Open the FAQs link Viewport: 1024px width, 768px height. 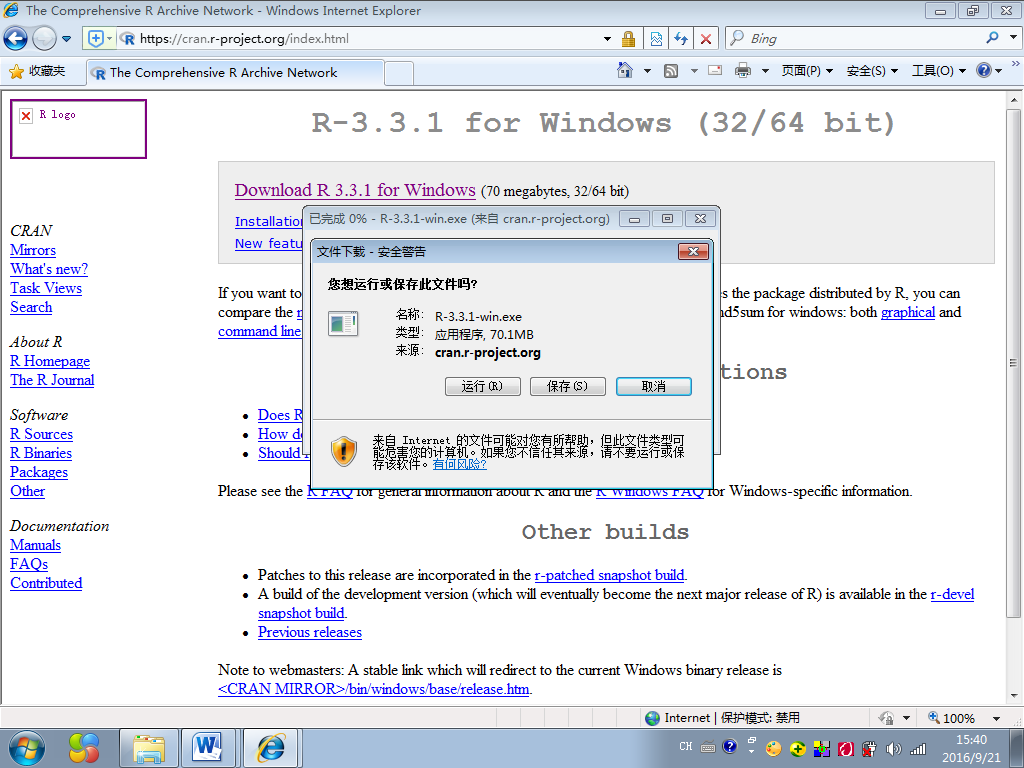coord(29,564)
